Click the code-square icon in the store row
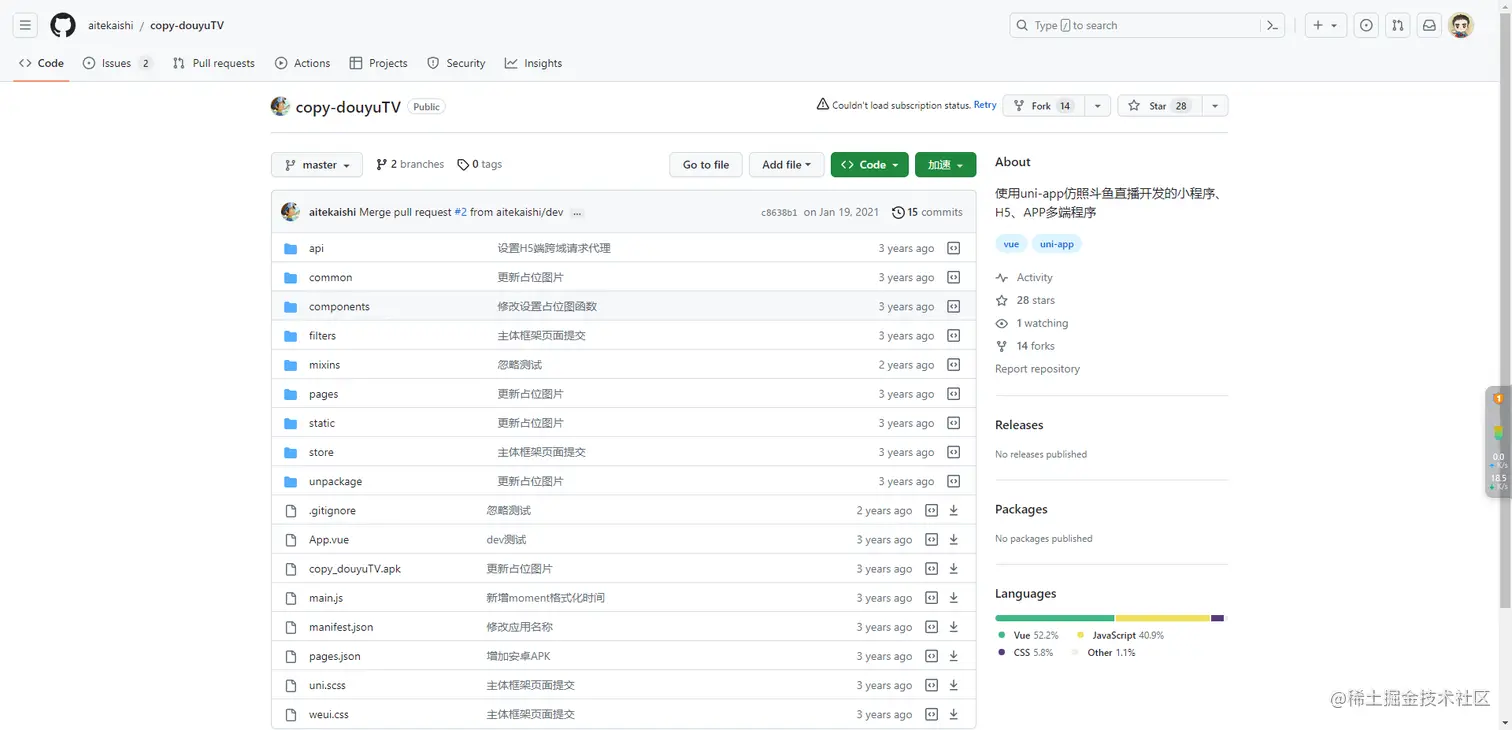Image resolution: width=1512 pixels, height=730 pixels. 954,452
